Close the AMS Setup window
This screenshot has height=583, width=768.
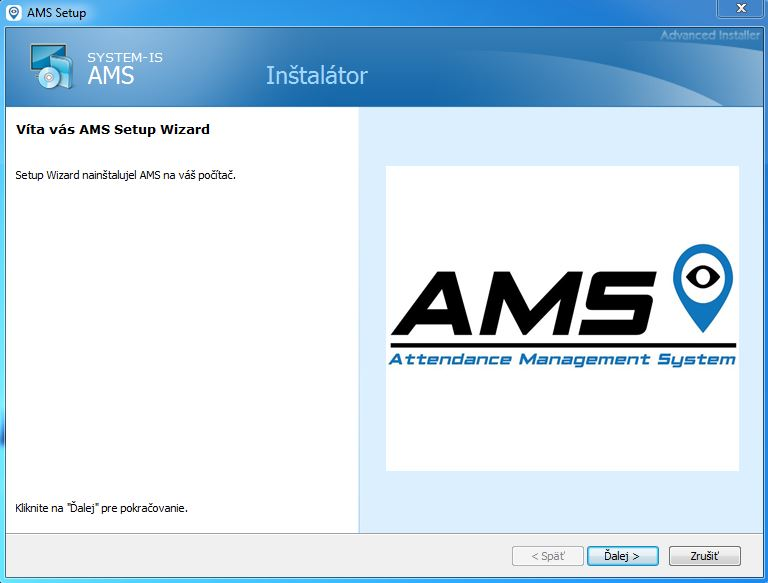[x=741, y=8]
